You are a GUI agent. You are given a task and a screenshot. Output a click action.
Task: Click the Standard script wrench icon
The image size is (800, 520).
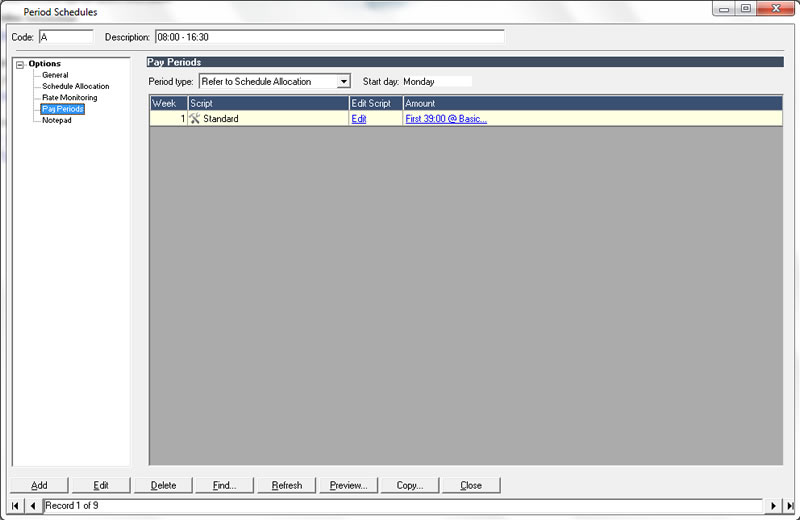tap(195, 119)
